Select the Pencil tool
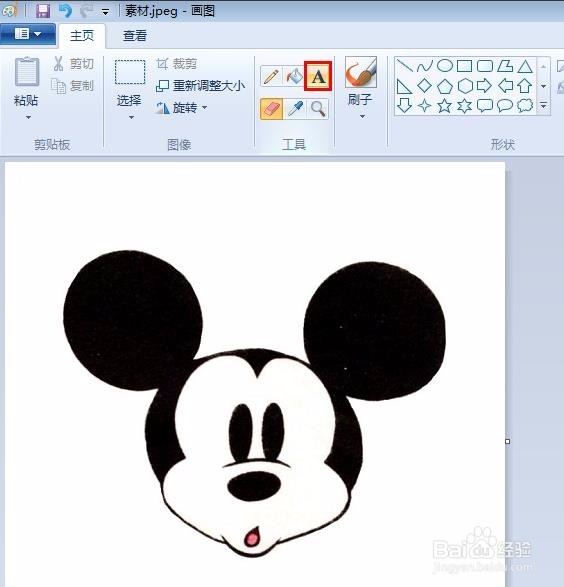The width and height of the screenshot is (564, 587). [271, 76]
